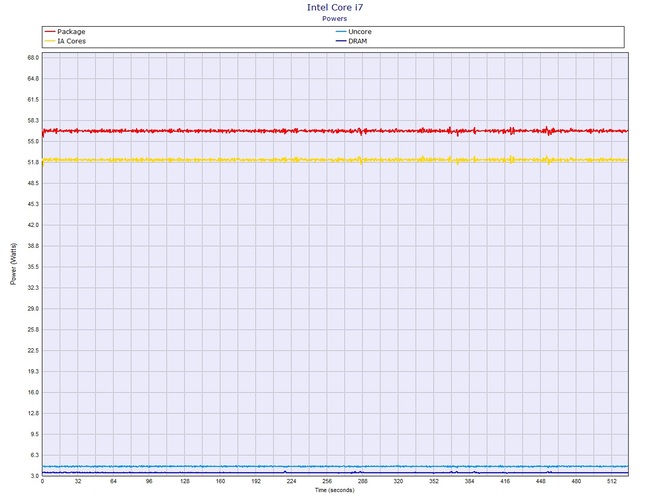This screenshot has width=670, height=502.
Task: Click the 96 tick on the time axis
Action: [149, 481]
